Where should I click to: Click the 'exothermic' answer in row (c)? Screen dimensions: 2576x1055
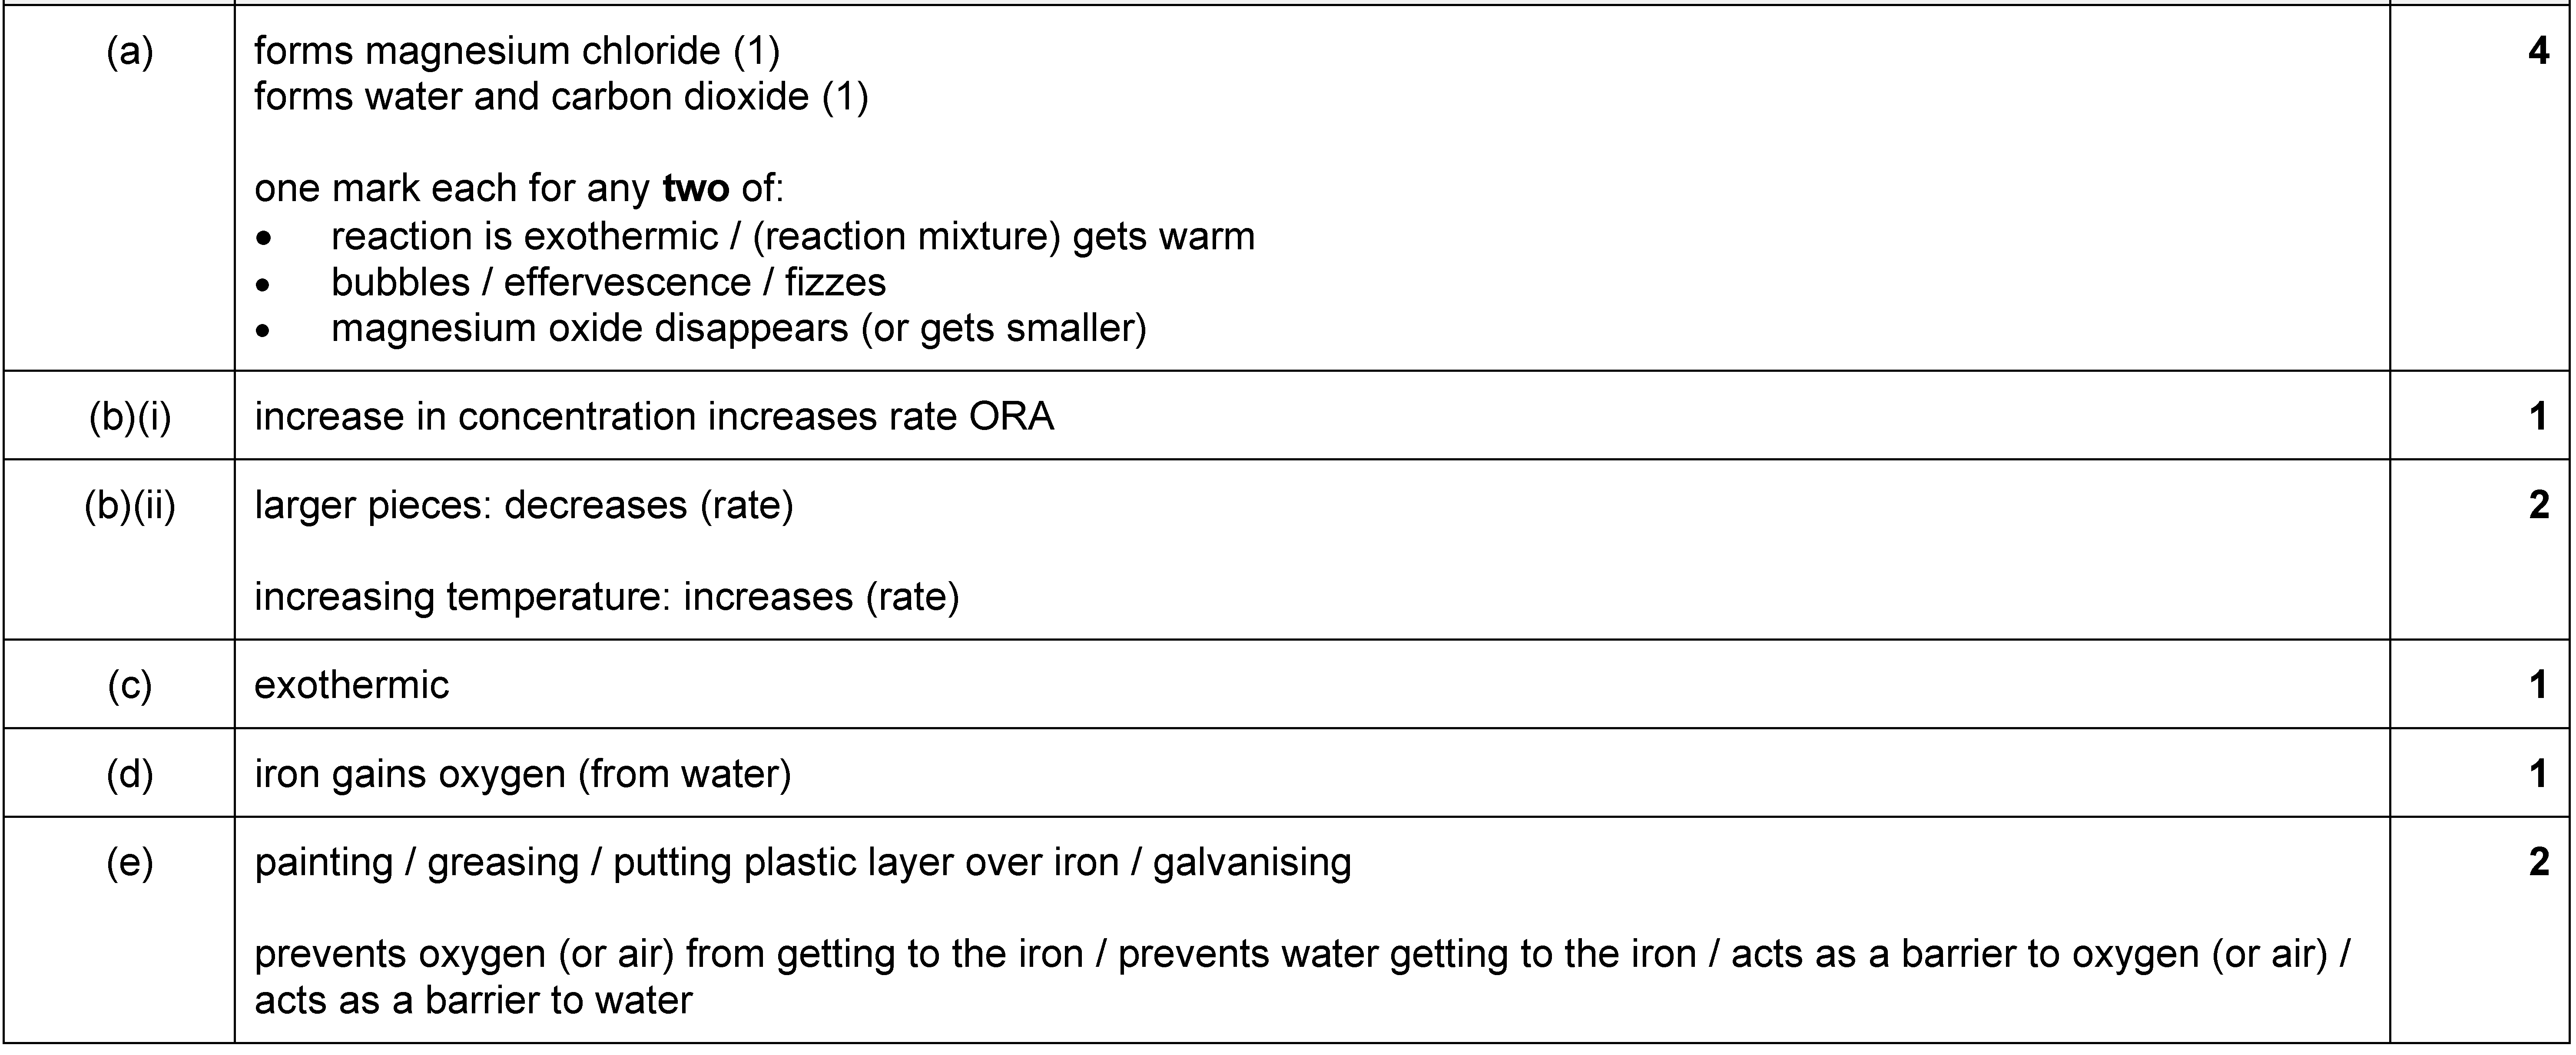(x=352, y=685)
